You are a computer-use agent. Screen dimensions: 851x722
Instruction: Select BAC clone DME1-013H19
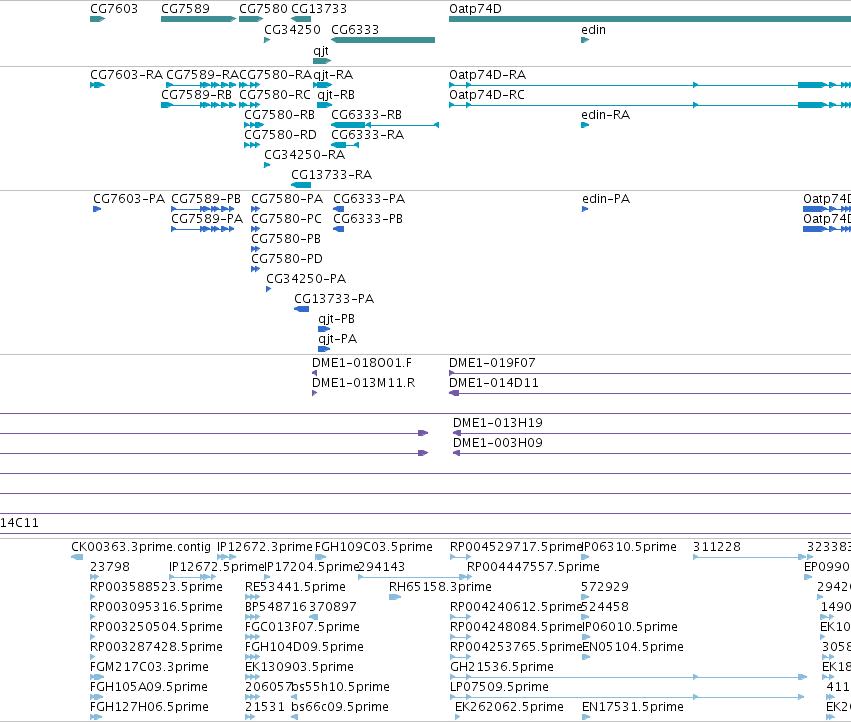[652, 433]
